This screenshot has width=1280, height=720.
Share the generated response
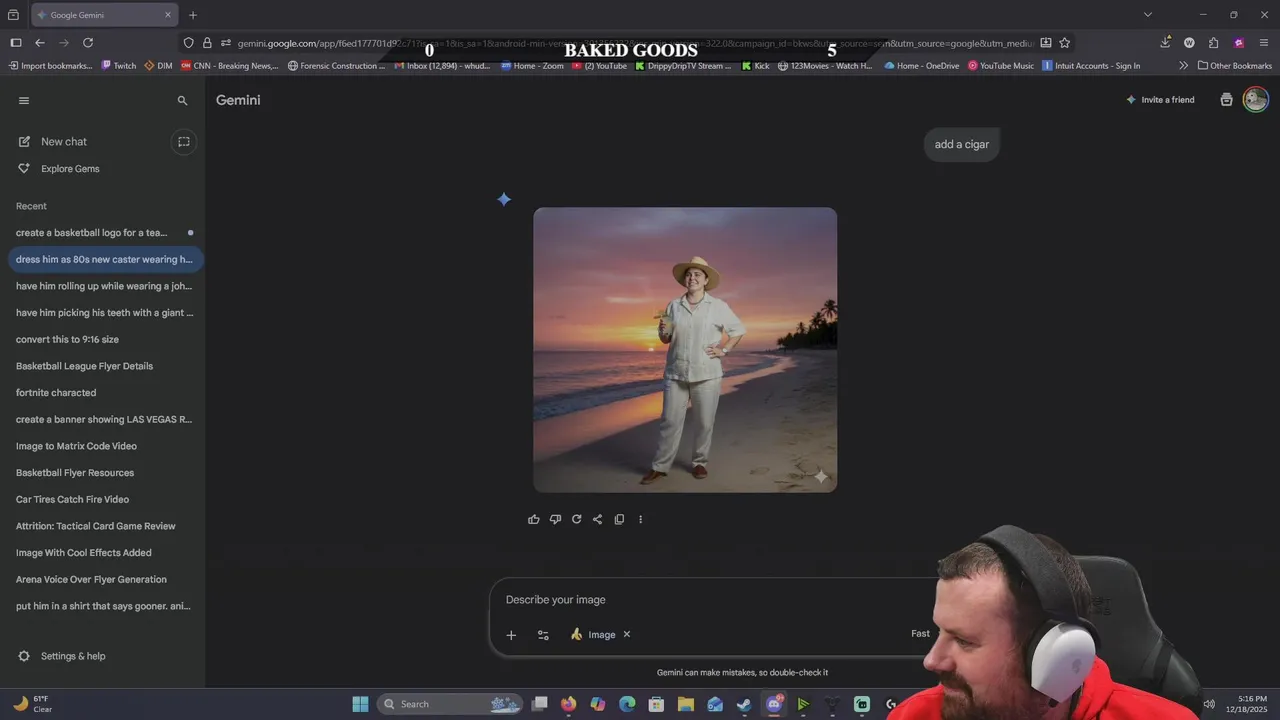(598, 519)
